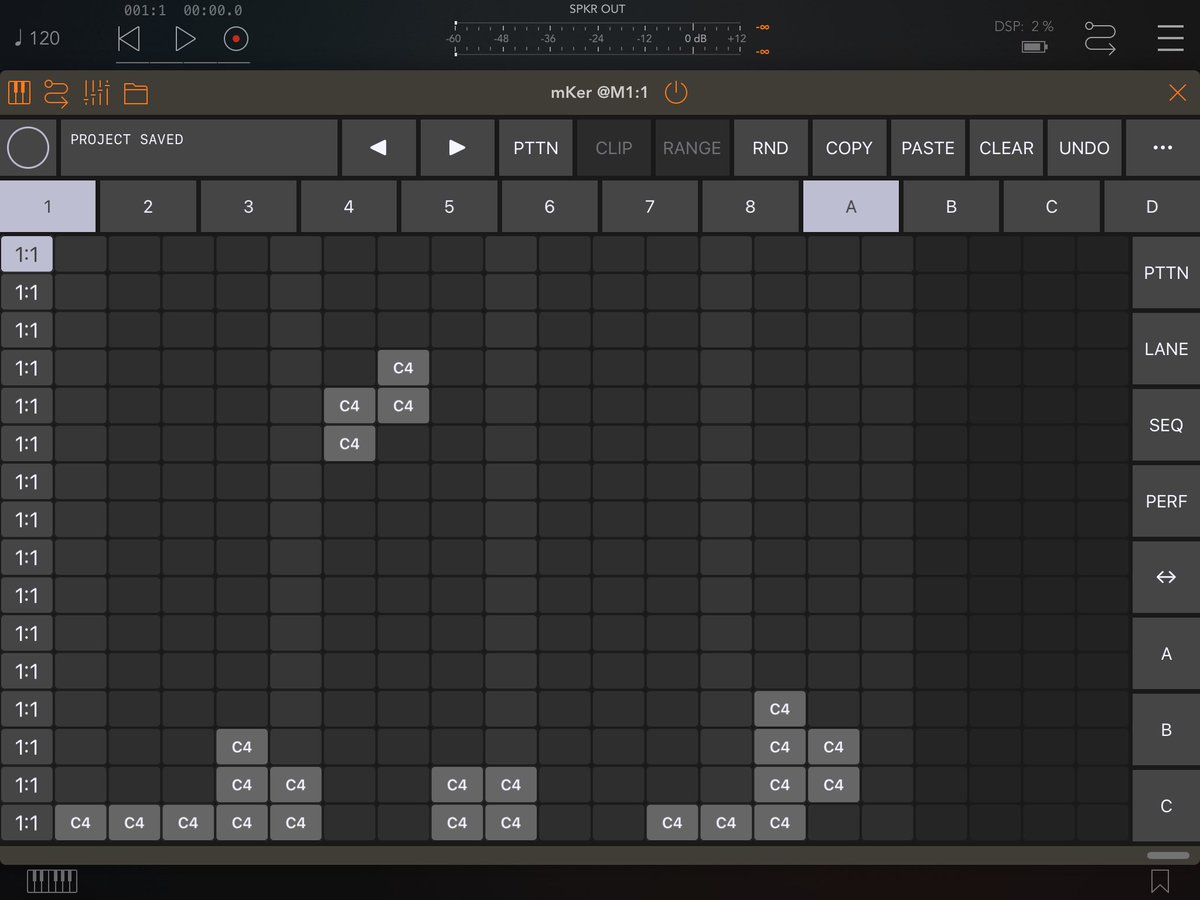The width and height of the screenshot is (1200, 900).
Task: Tap the bookmark icon at bottom right
Action: click(1160, 880)
